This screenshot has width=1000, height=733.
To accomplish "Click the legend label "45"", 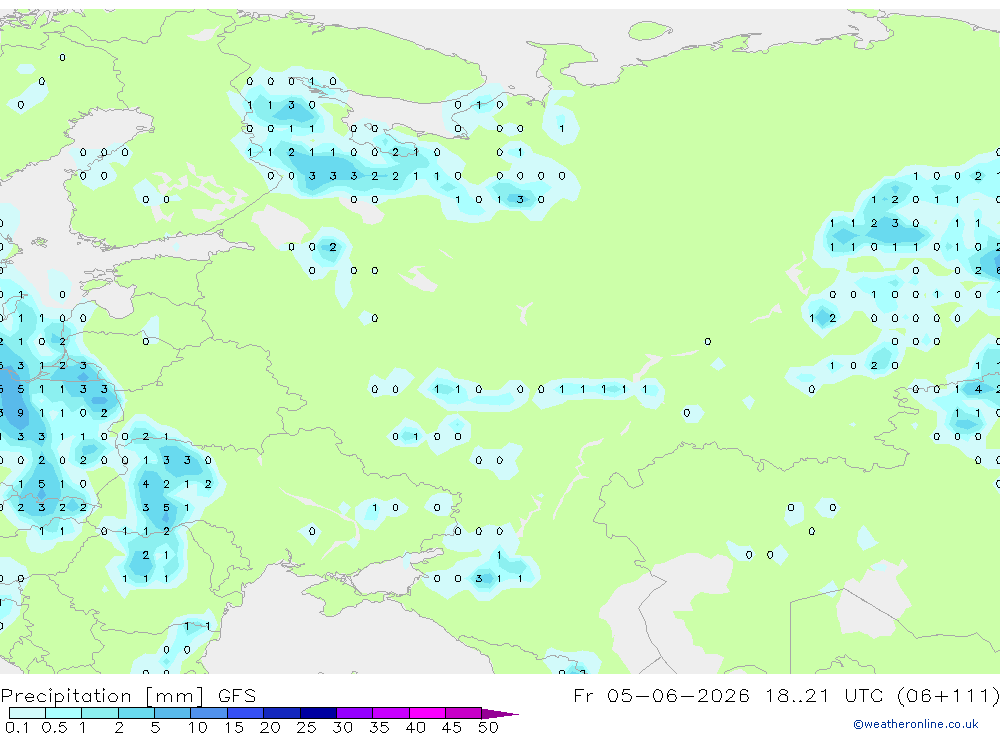I will [x=452, y=727].
